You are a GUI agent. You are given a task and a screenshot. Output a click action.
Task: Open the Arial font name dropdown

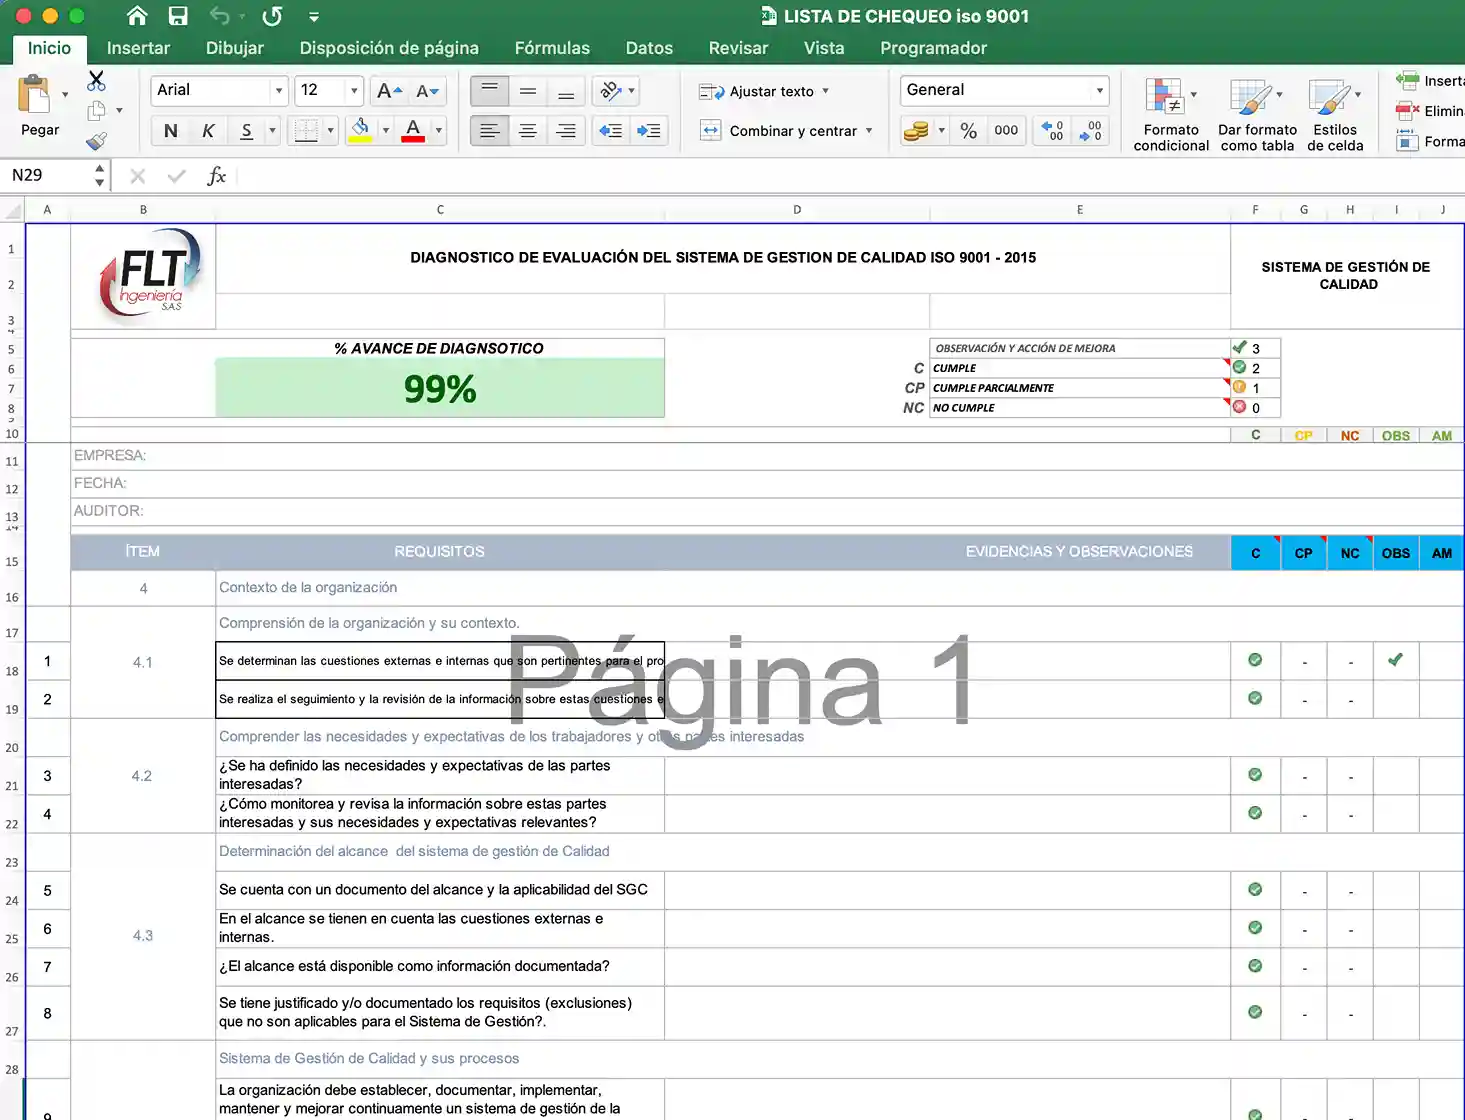tap(279, 91)
